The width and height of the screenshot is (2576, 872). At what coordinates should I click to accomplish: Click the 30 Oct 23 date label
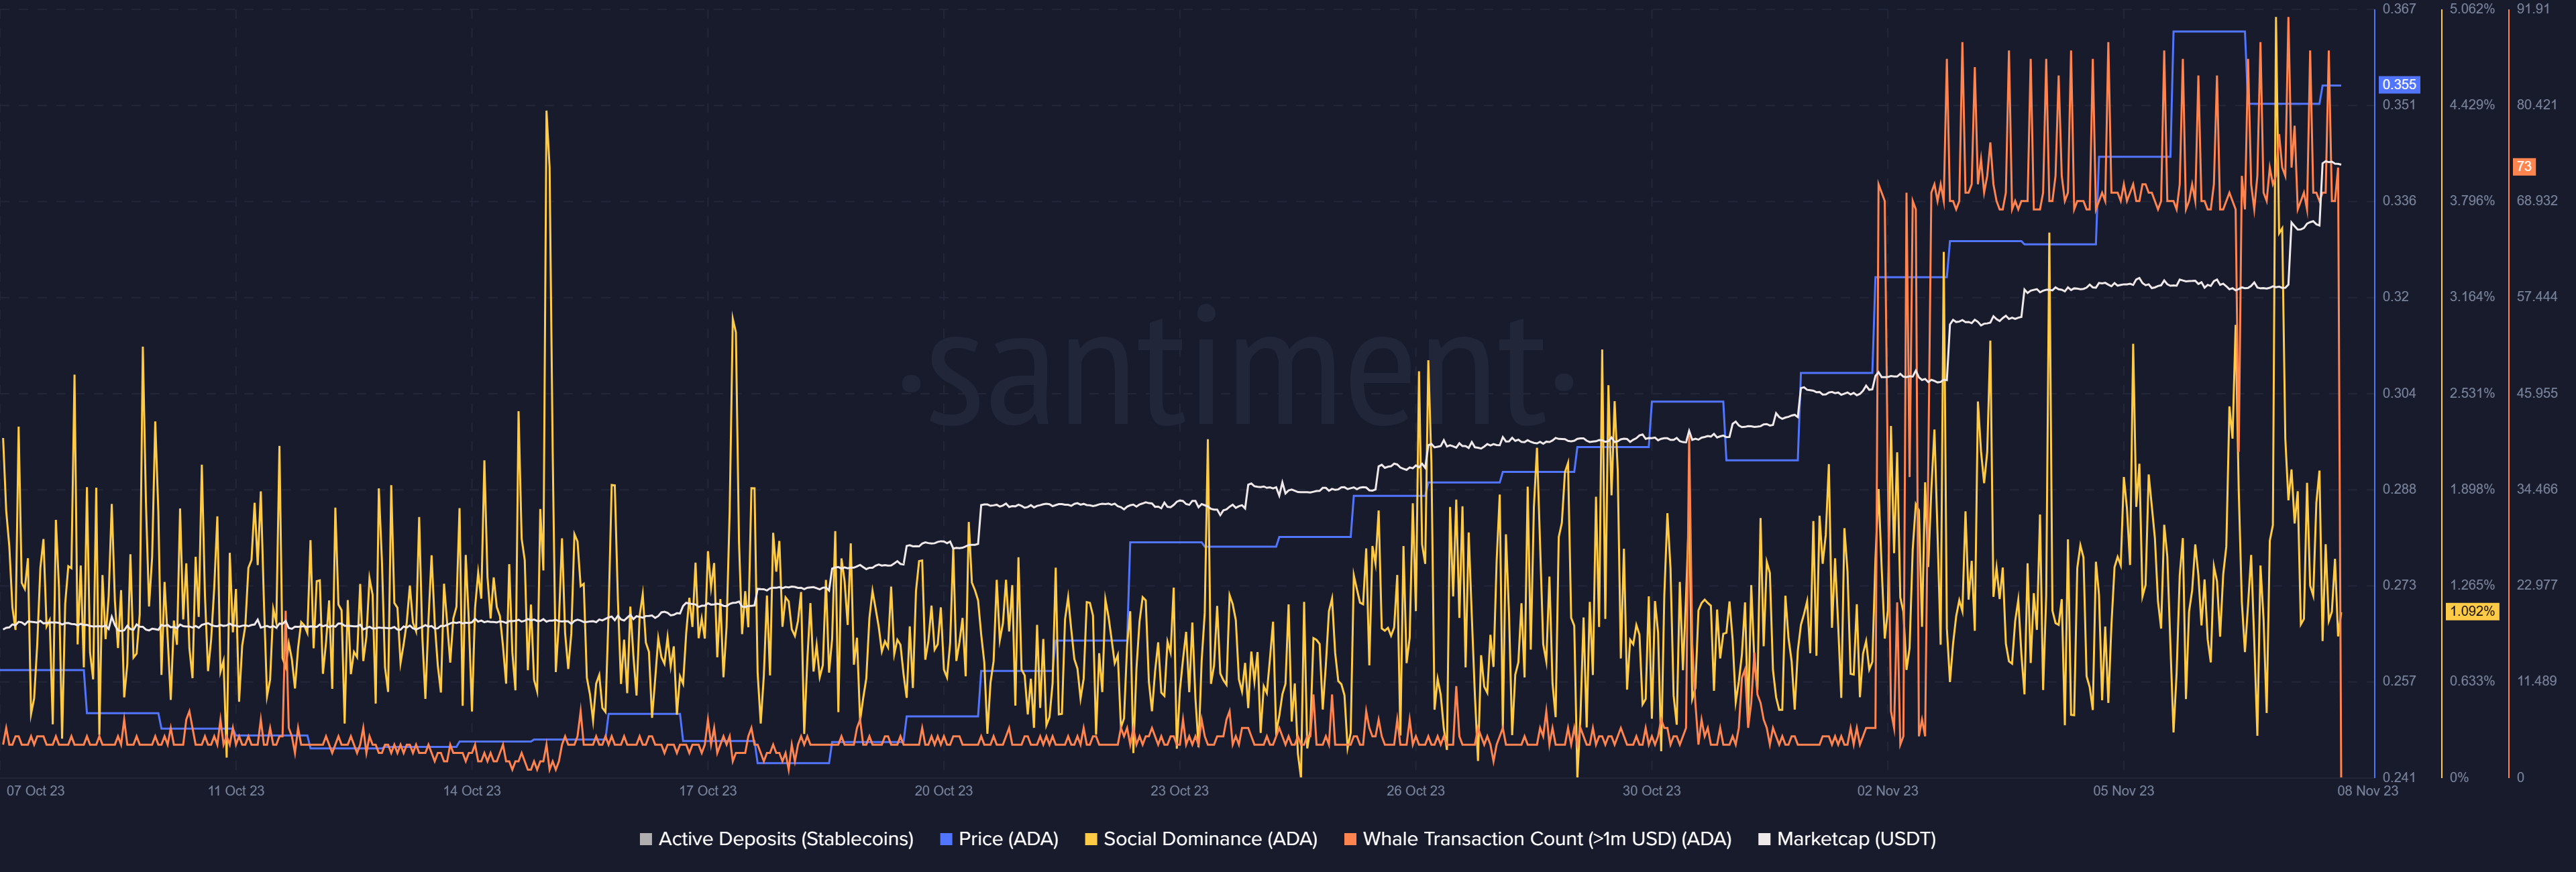1651,791
